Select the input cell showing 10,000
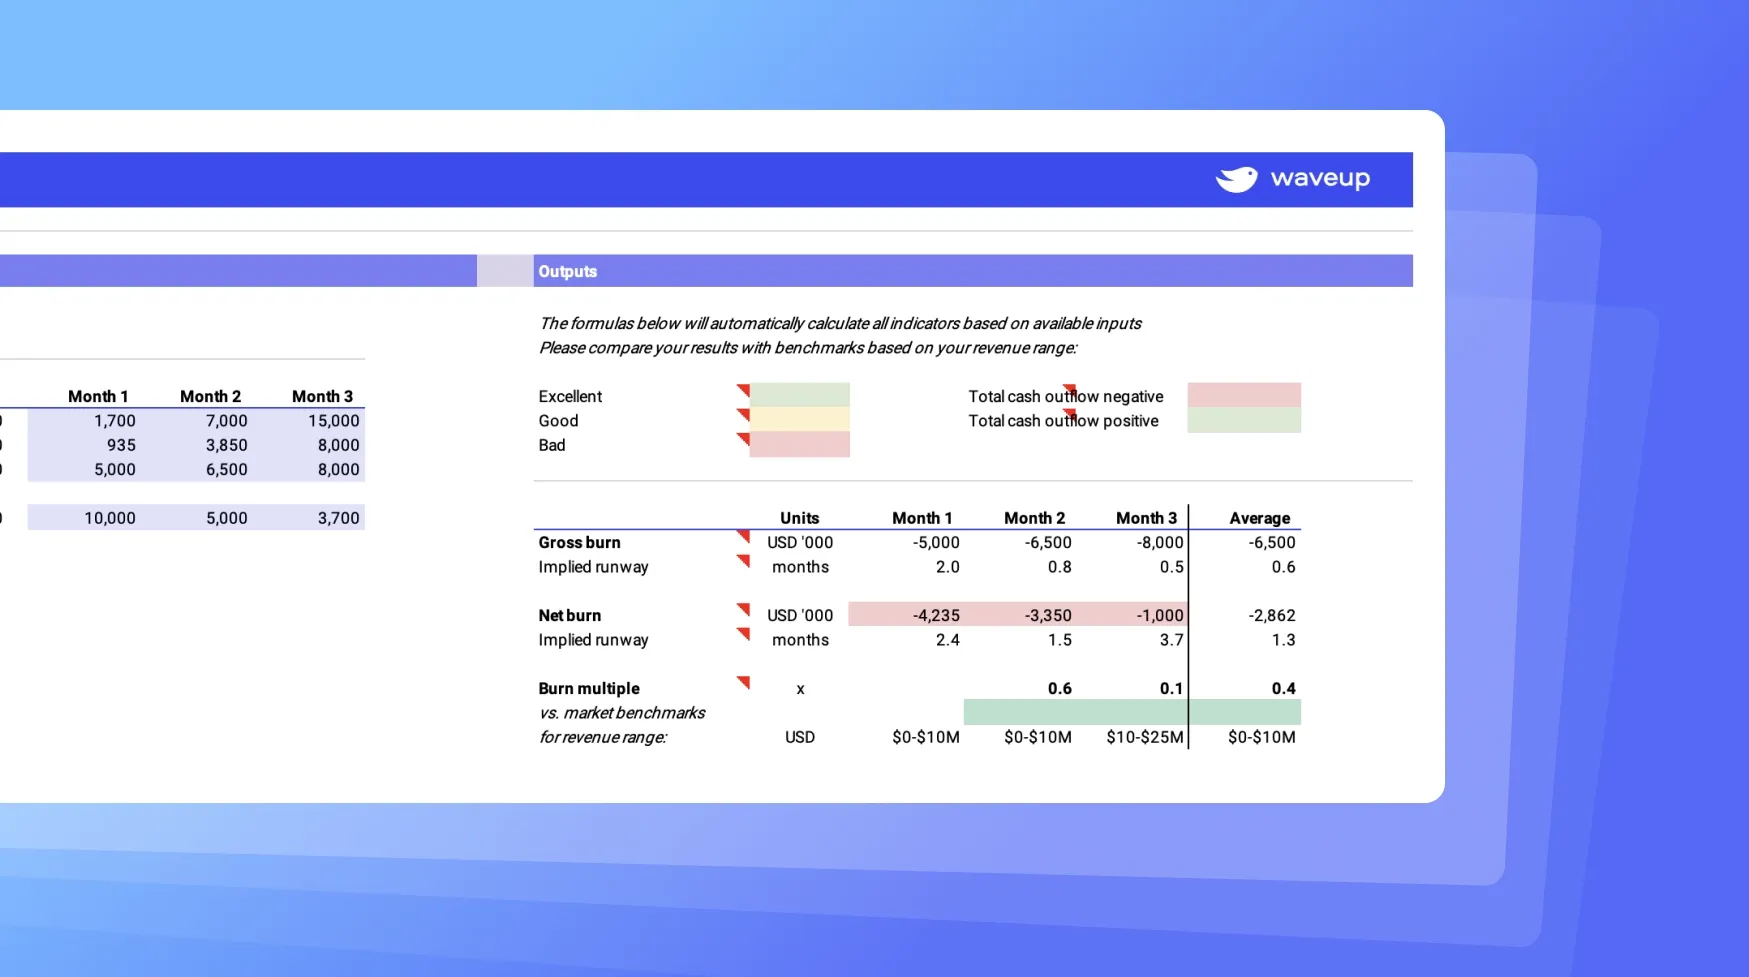This screenshot has width=1749, height=977. (109, 518)
